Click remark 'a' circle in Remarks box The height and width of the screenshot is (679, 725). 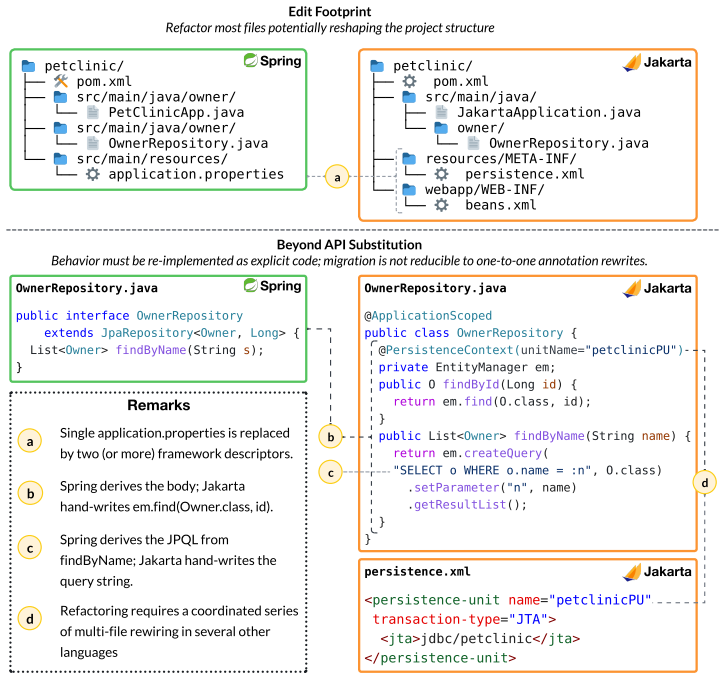30,441
